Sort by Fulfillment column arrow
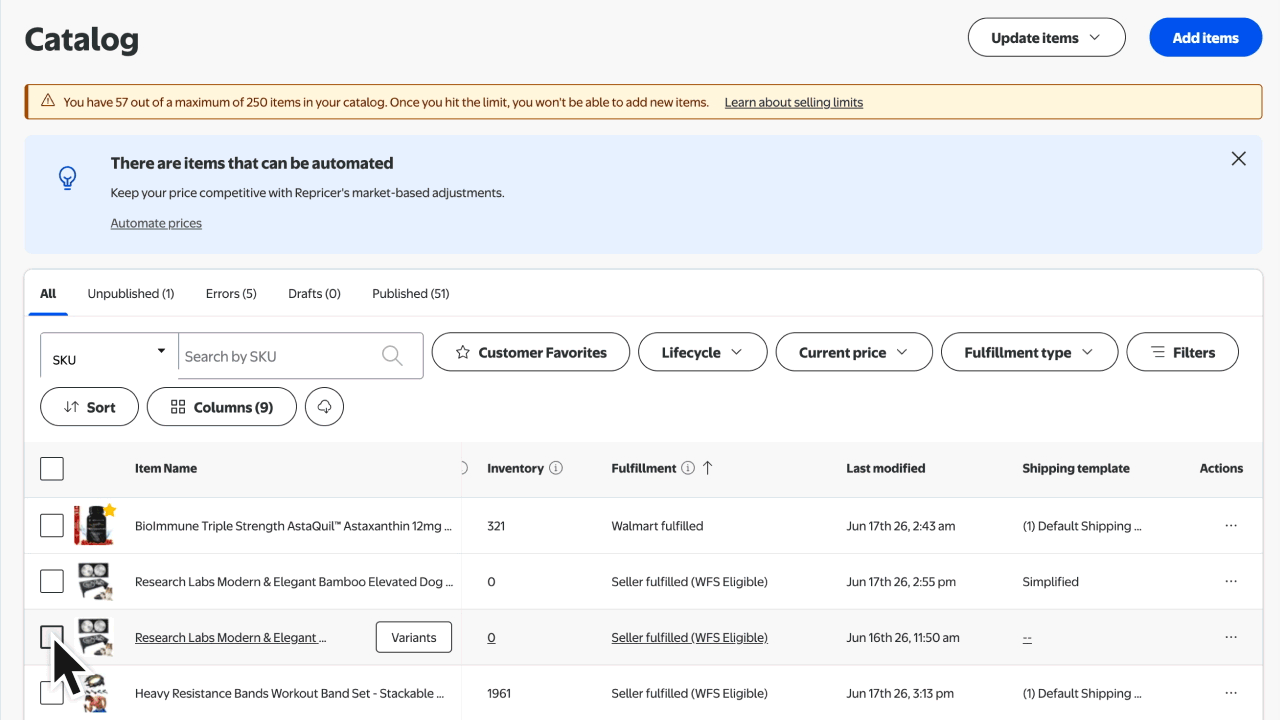The image size is (1280, 720). point(708,468)
